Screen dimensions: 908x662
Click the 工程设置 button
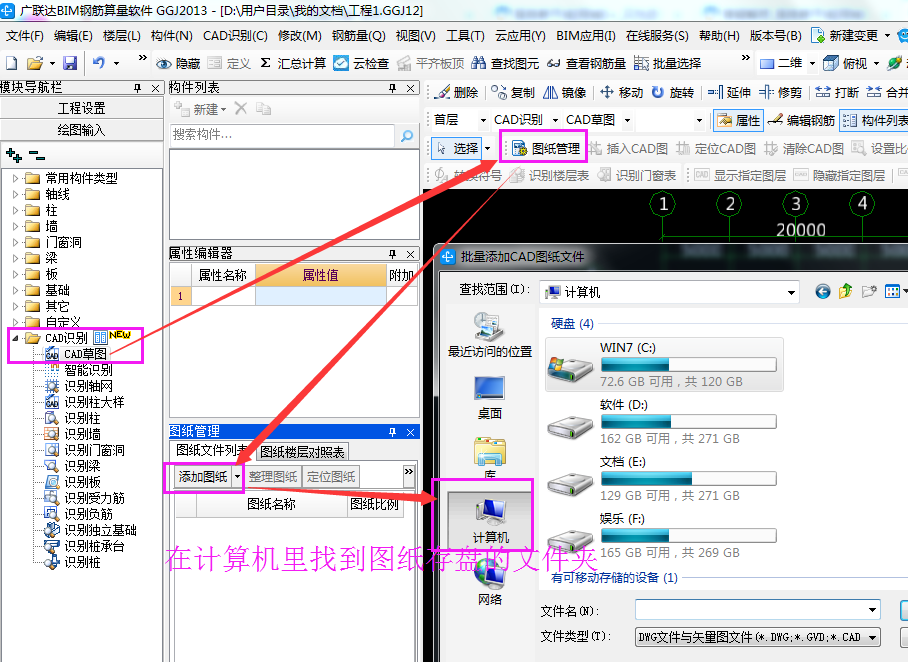pos(82,108)
